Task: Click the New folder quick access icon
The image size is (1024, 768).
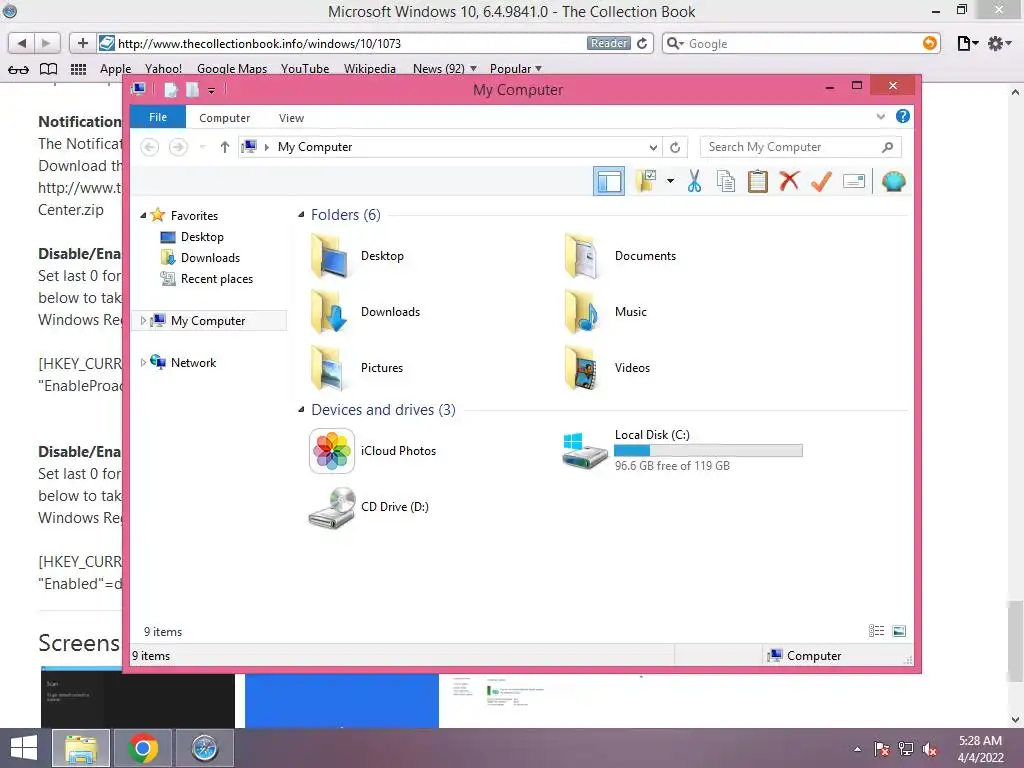Action: click(x=193, y=89)
